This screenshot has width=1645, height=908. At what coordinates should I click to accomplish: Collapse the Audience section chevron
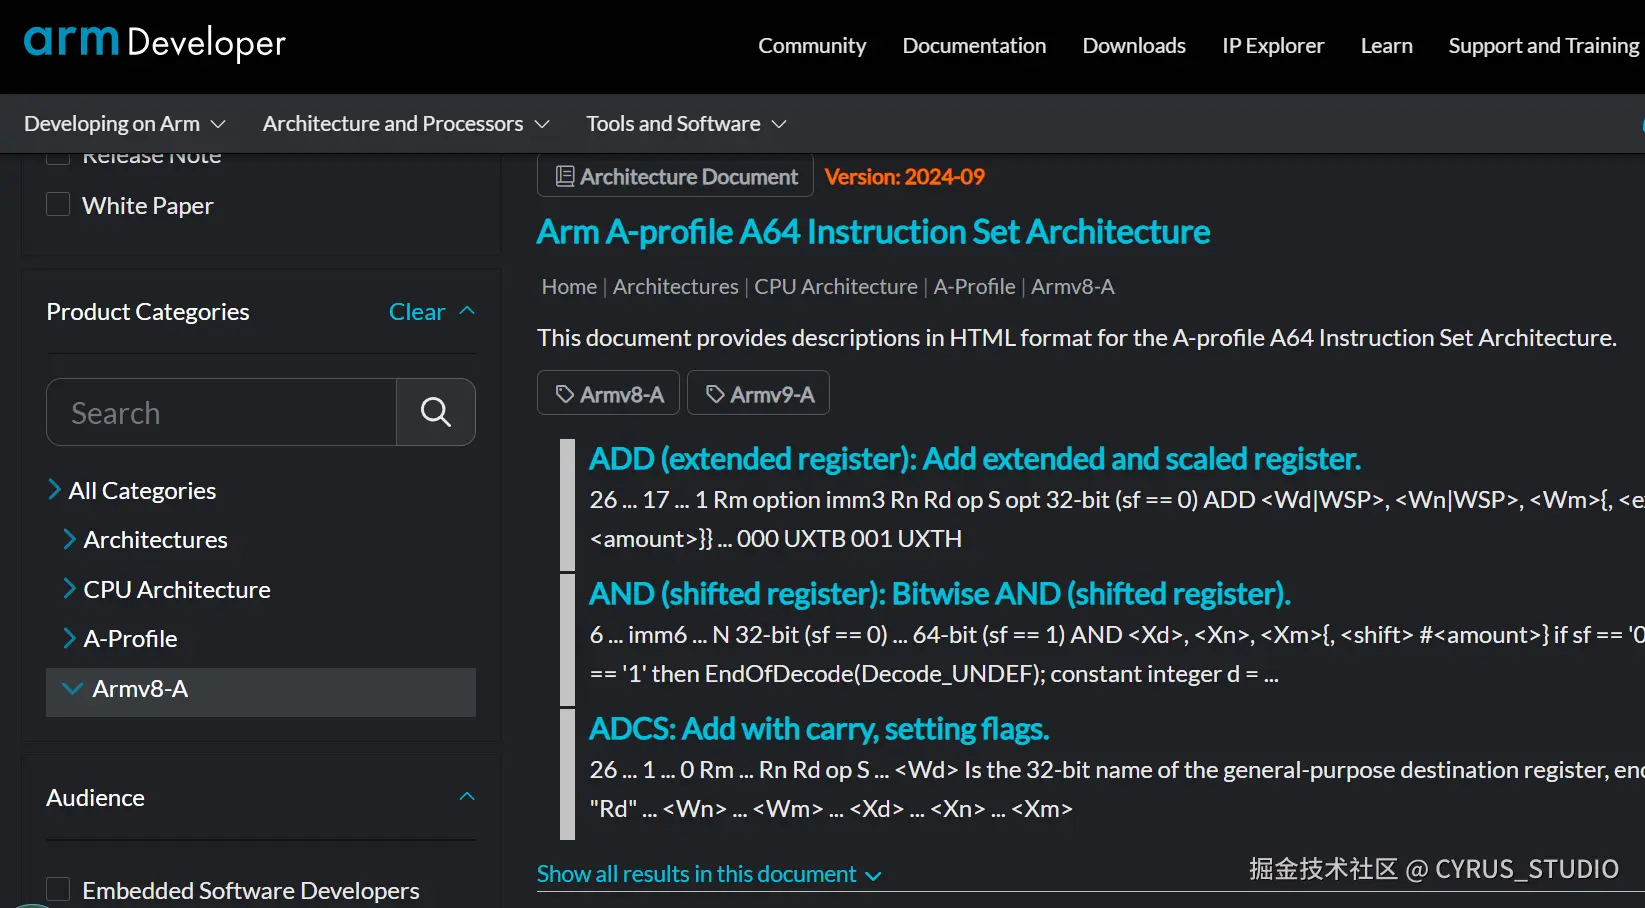(x=466, y=796)
